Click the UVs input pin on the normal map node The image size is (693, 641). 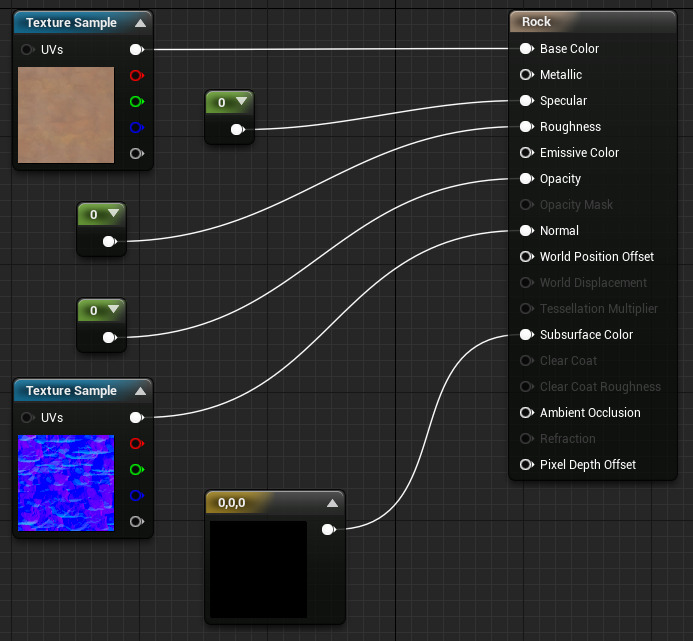28,417
